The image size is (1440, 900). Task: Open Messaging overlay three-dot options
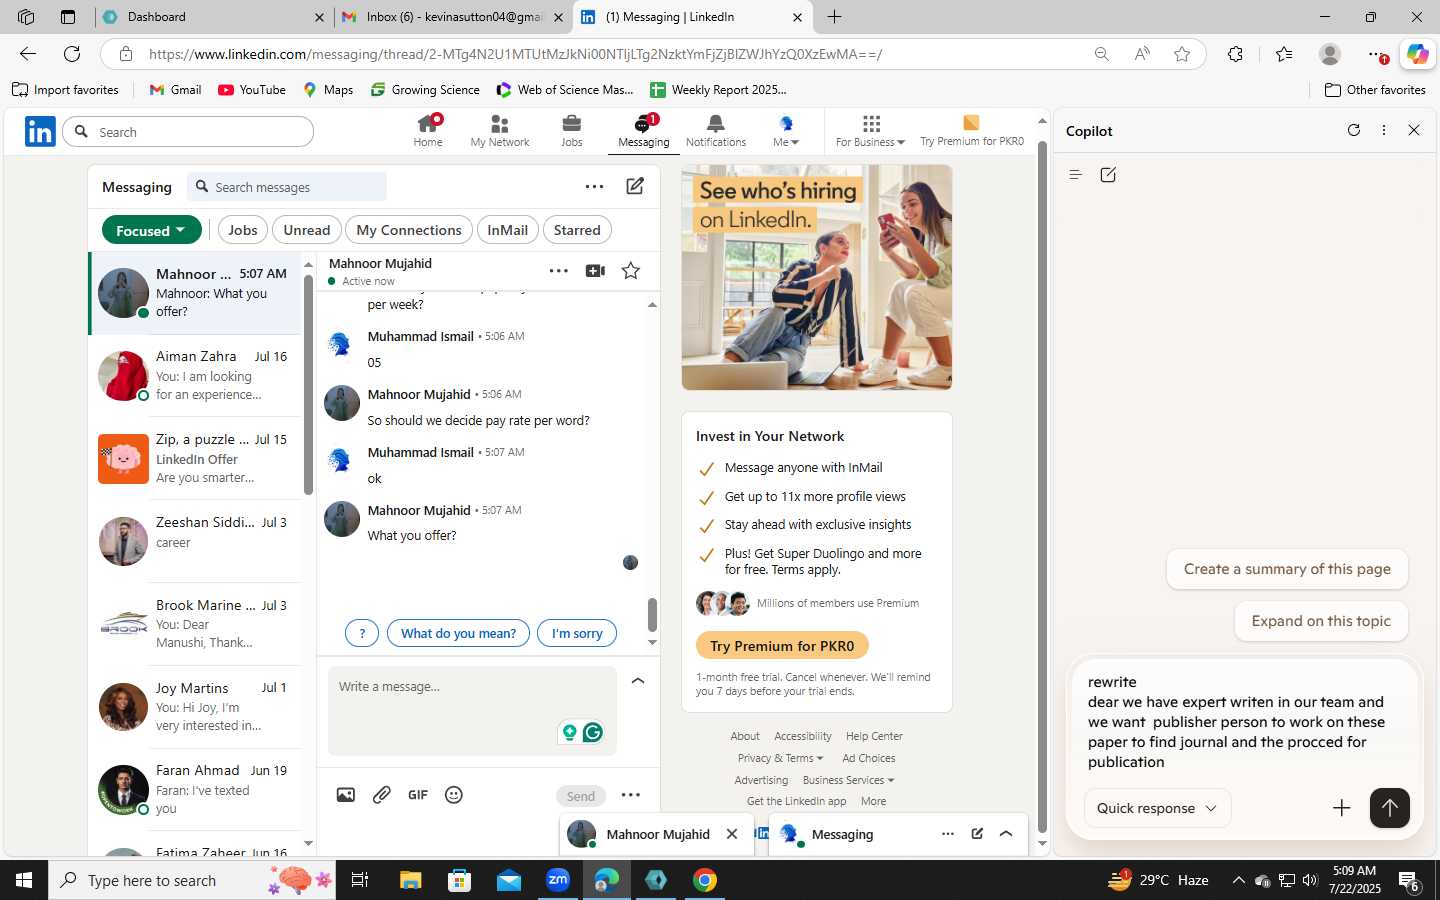[947, 834]
